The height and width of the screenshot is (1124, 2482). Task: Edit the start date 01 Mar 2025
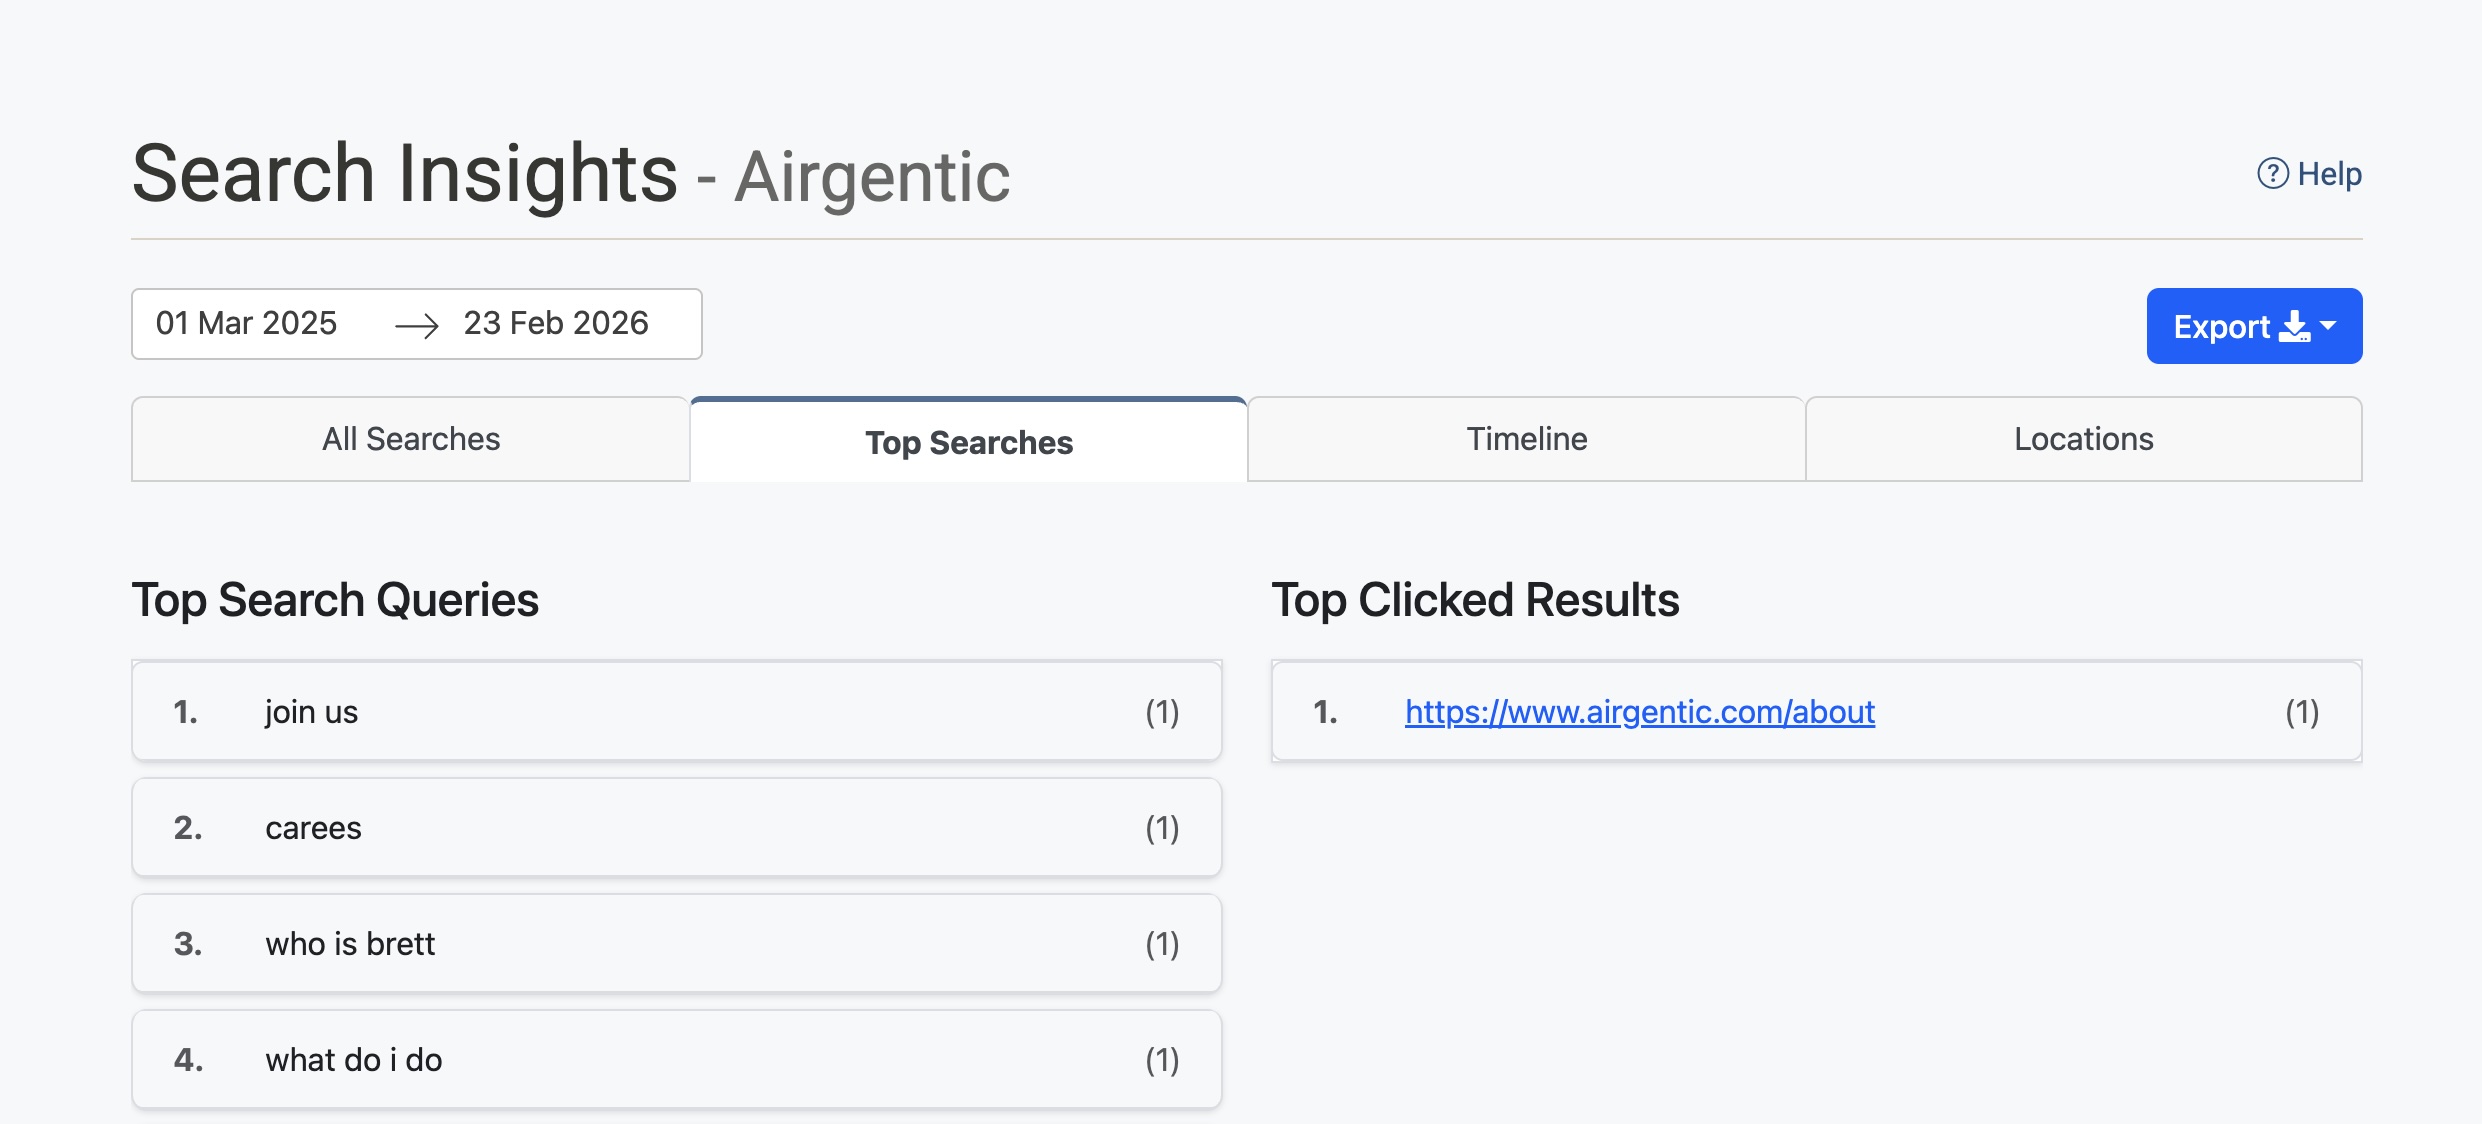(x=246, y=323)
